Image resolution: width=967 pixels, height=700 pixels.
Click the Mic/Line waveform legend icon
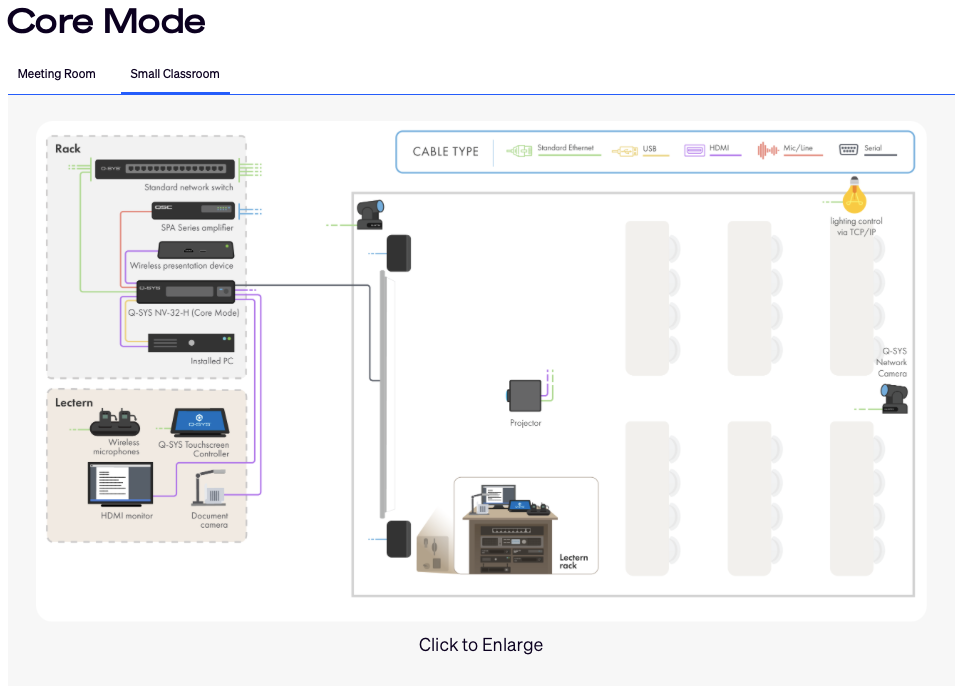pos(768,150)
